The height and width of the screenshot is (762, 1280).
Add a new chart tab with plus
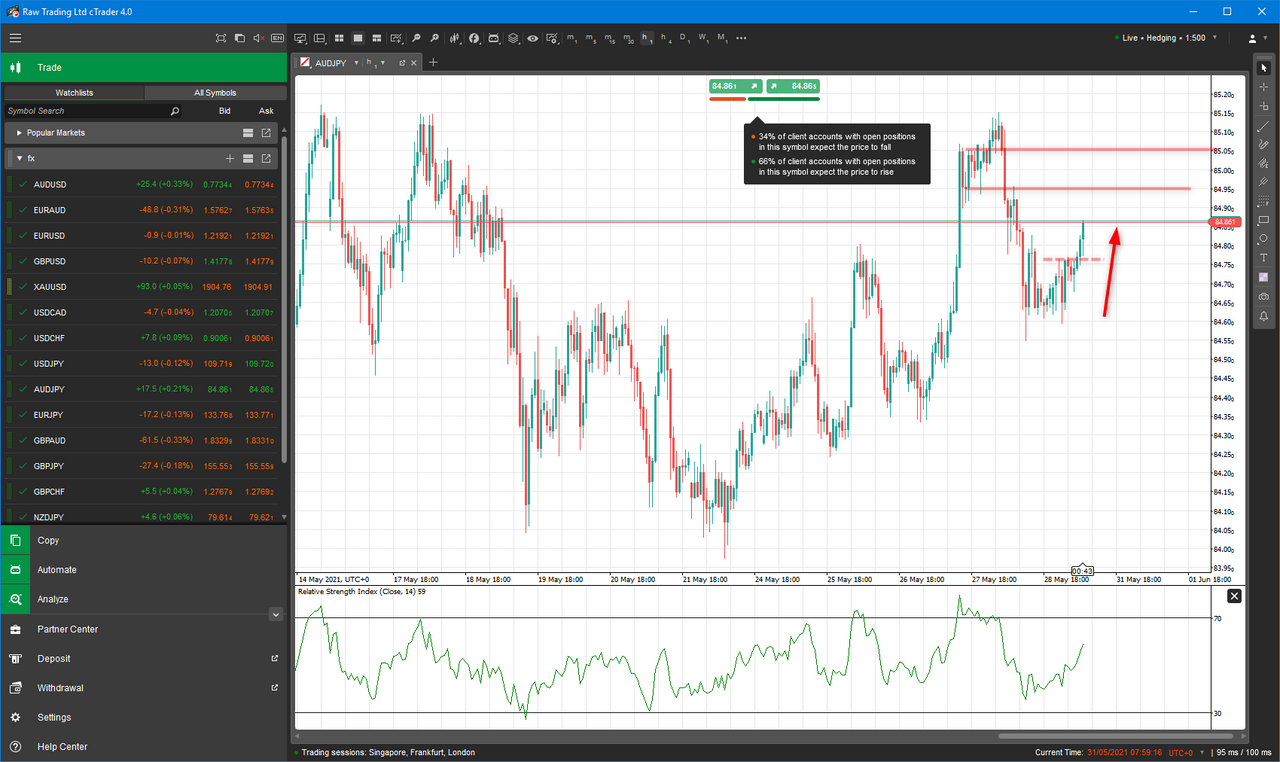tap(433, 62)
